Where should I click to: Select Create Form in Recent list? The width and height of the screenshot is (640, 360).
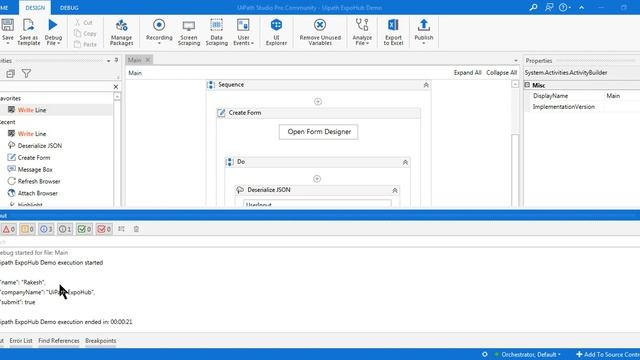[x=34, y=157]
